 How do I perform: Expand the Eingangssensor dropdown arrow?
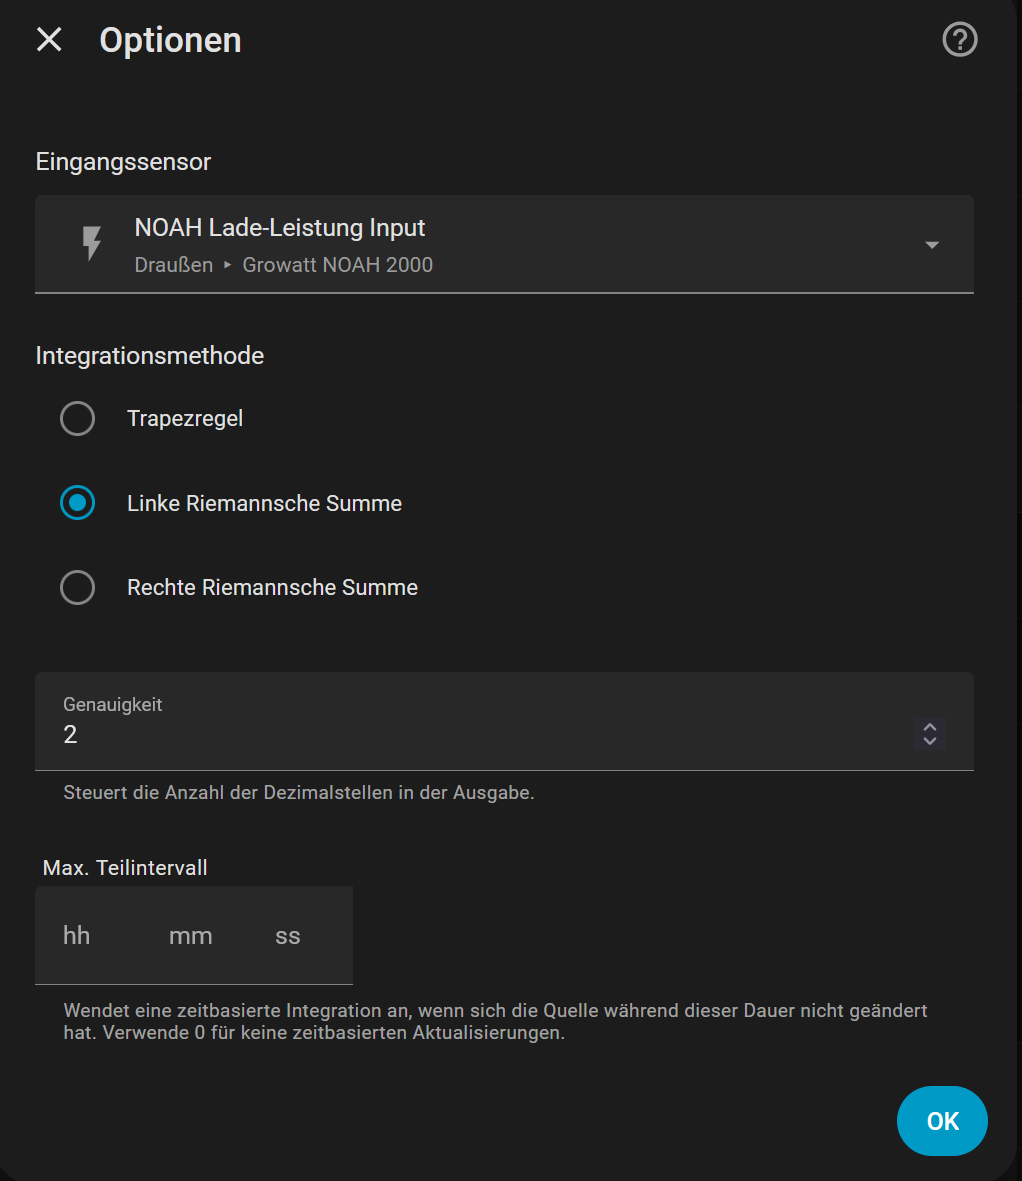pos(931,245)
